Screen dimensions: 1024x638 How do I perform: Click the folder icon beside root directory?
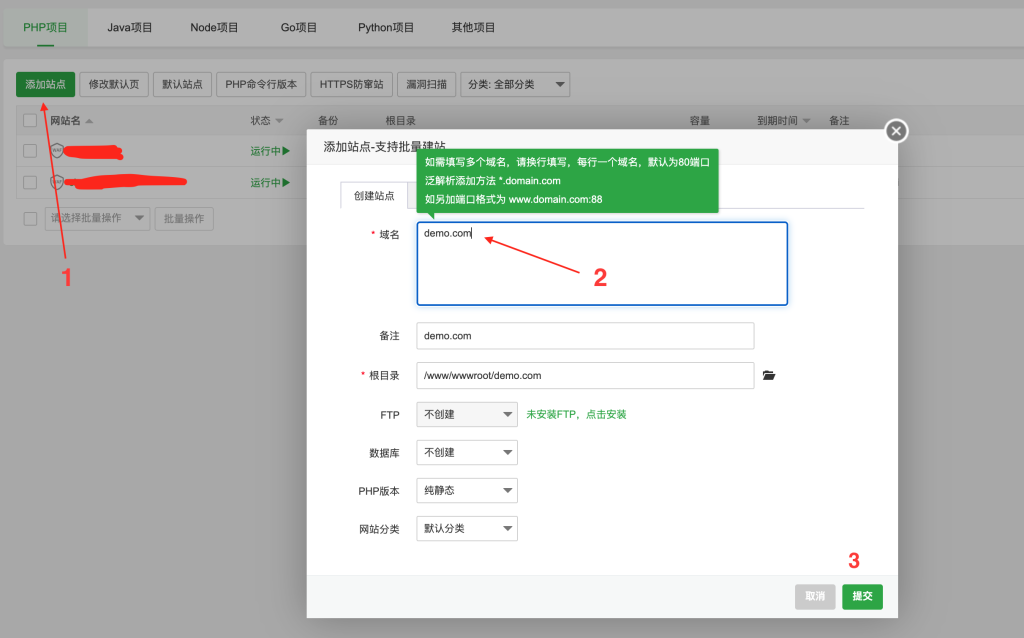click(768, 376)
